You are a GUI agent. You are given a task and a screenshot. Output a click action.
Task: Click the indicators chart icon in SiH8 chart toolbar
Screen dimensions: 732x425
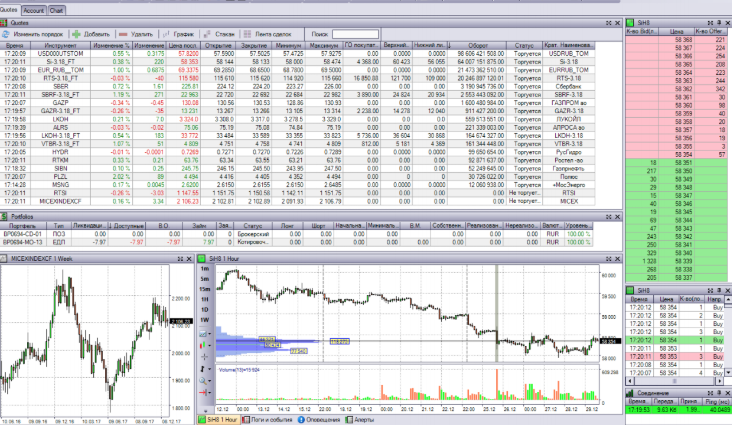pyautogui.click(x=203, y=333)
